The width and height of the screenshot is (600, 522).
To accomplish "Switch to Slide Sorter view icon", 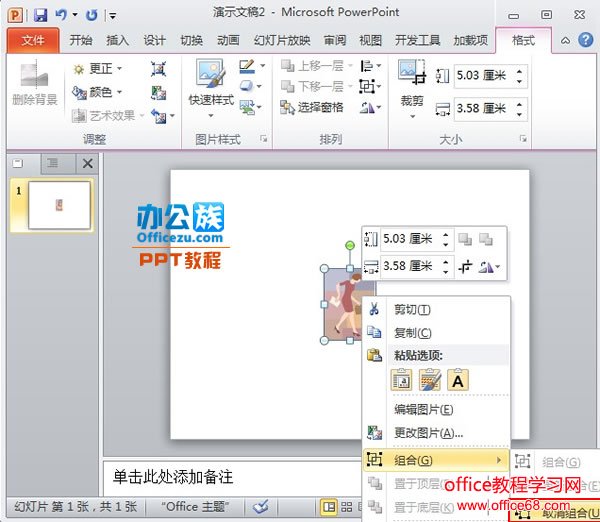I will [347, 507].
